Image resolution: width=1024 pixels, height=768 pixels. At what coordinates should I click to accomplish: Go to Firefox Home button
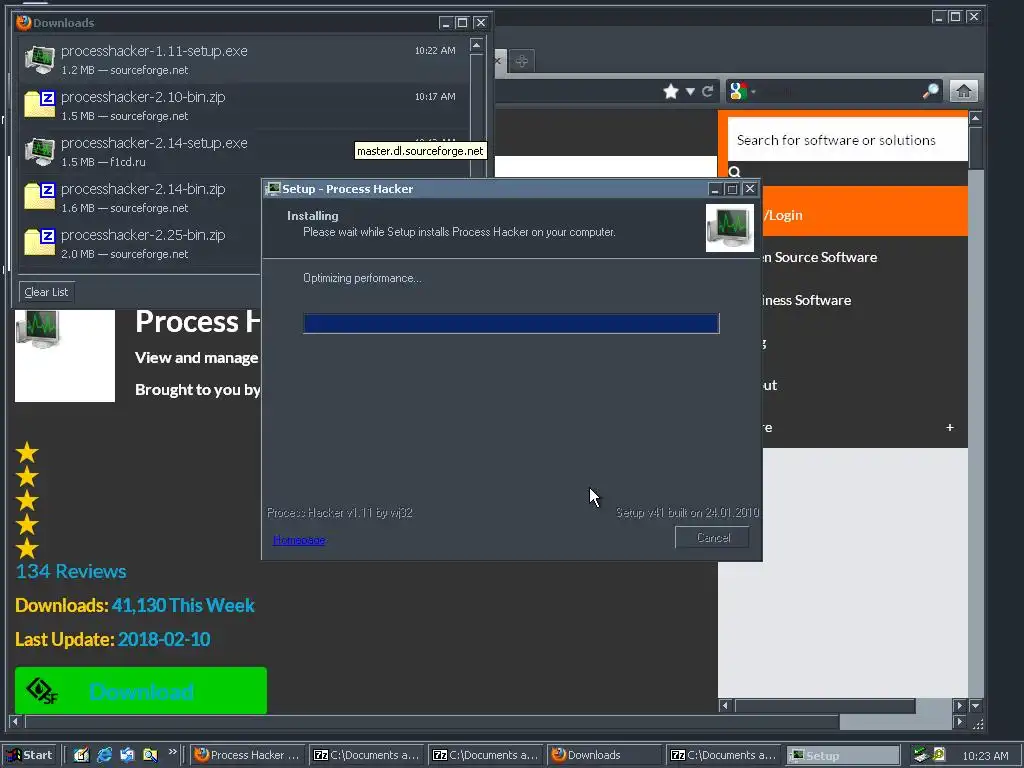click(x=964, y=91)
